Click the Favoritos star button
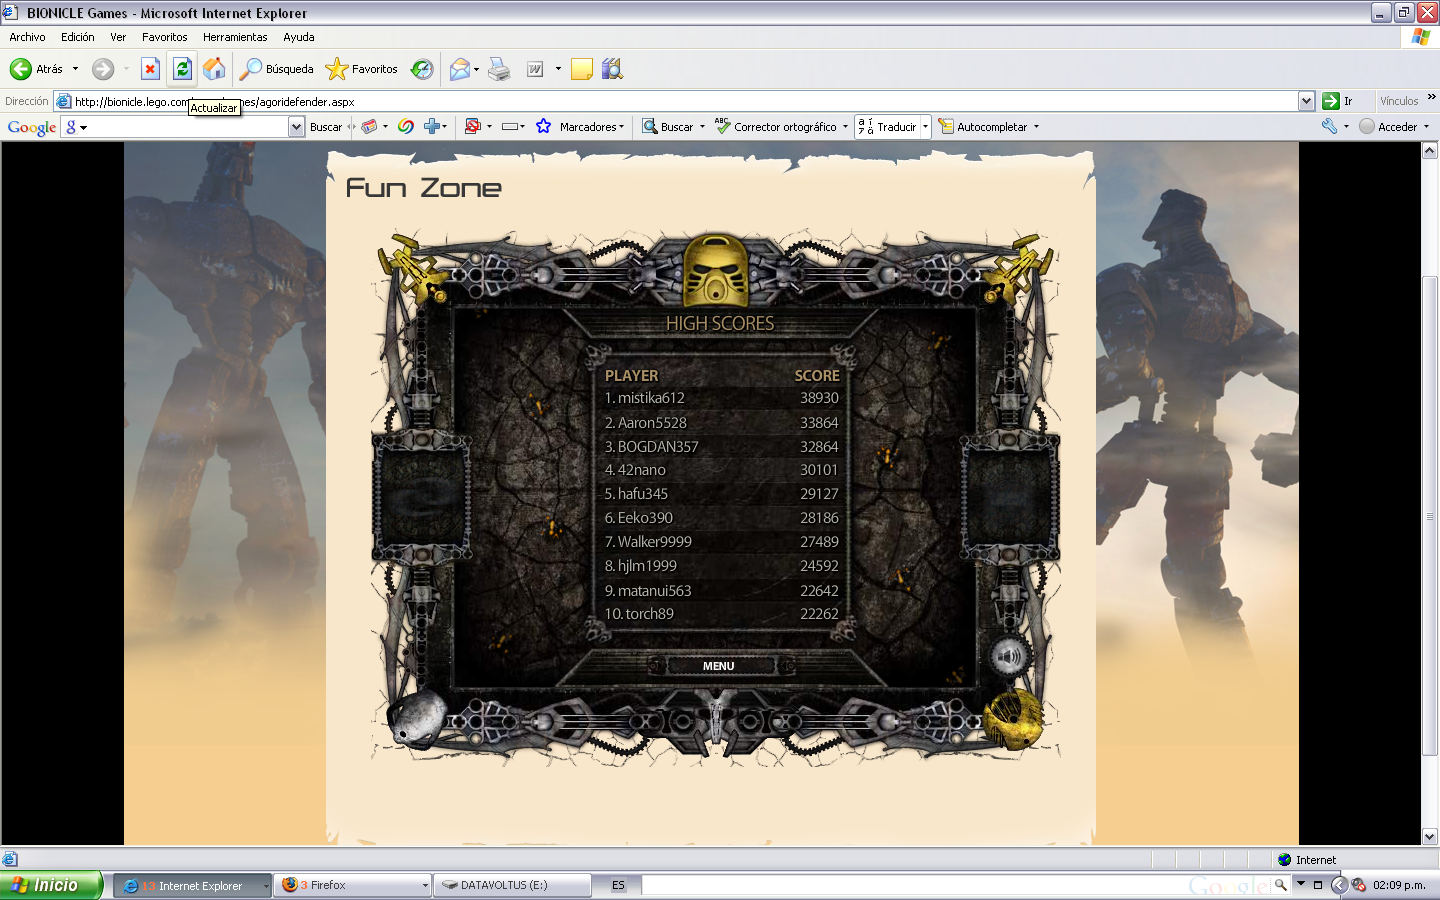The image size is (1440, 900). (x=362, y=69)
